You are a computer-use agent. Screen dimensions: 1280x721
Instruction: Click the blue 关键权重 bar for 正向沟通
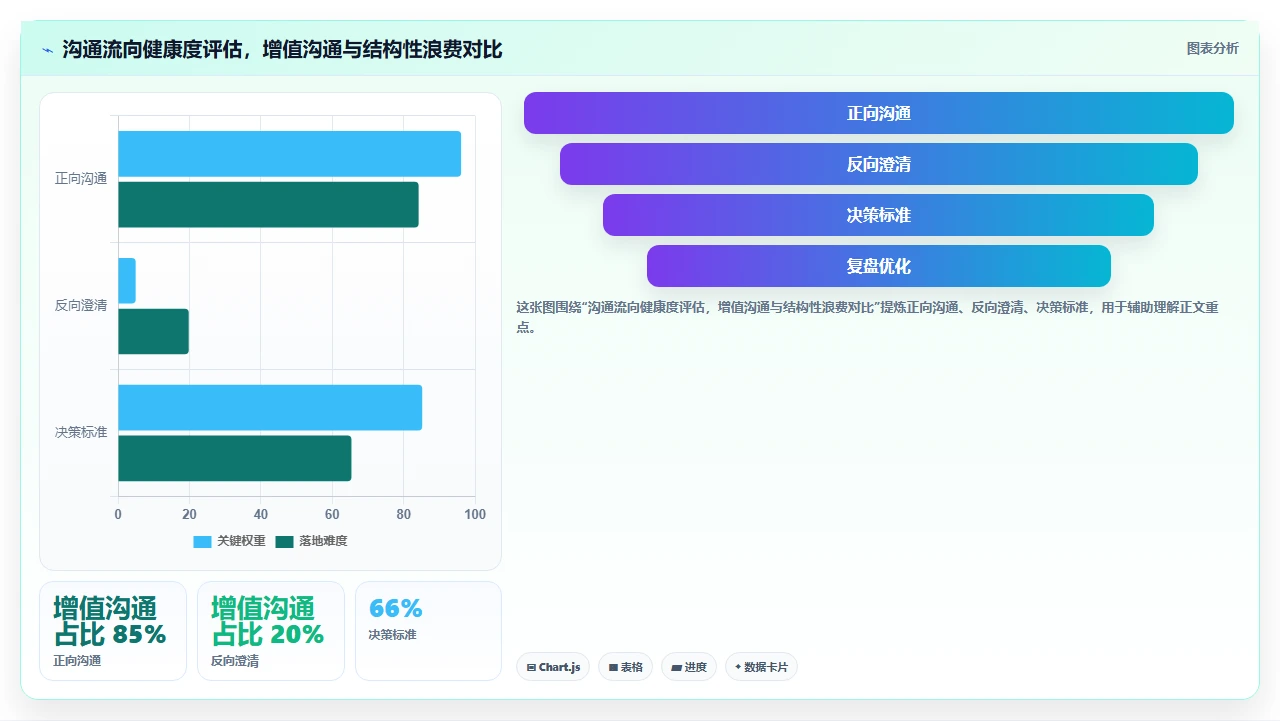289,154
